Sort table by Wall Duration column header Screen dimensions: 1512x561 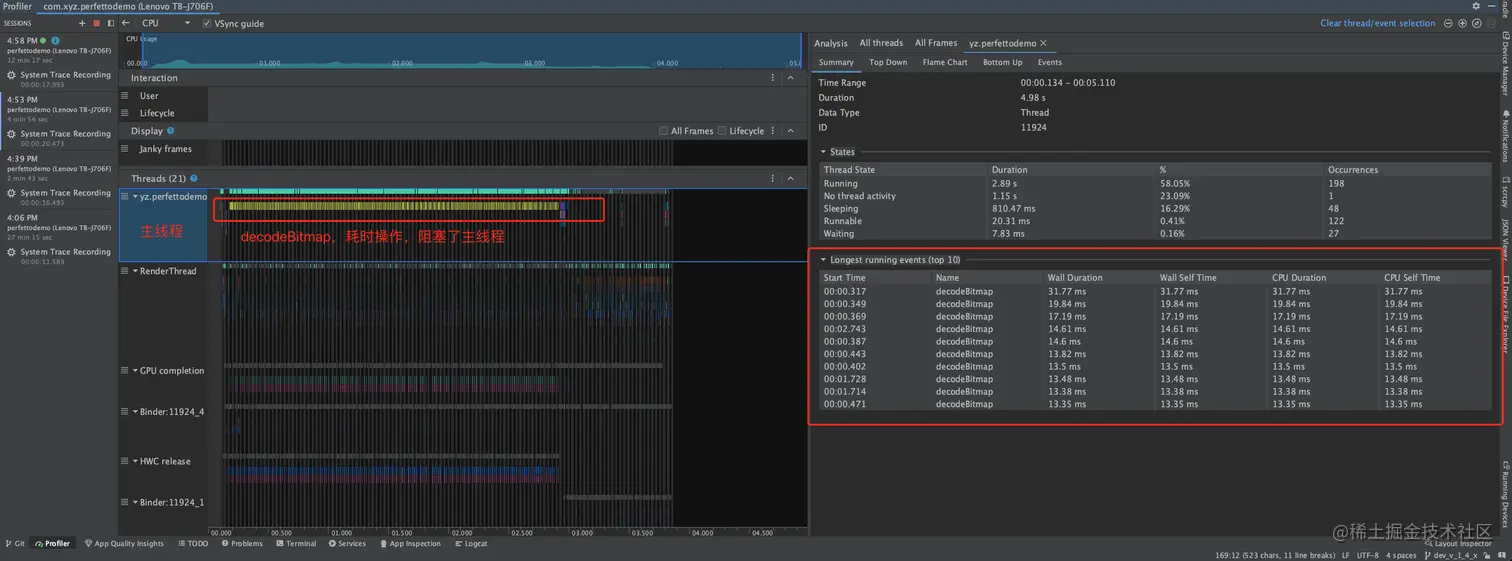(x=1075, y=278)
